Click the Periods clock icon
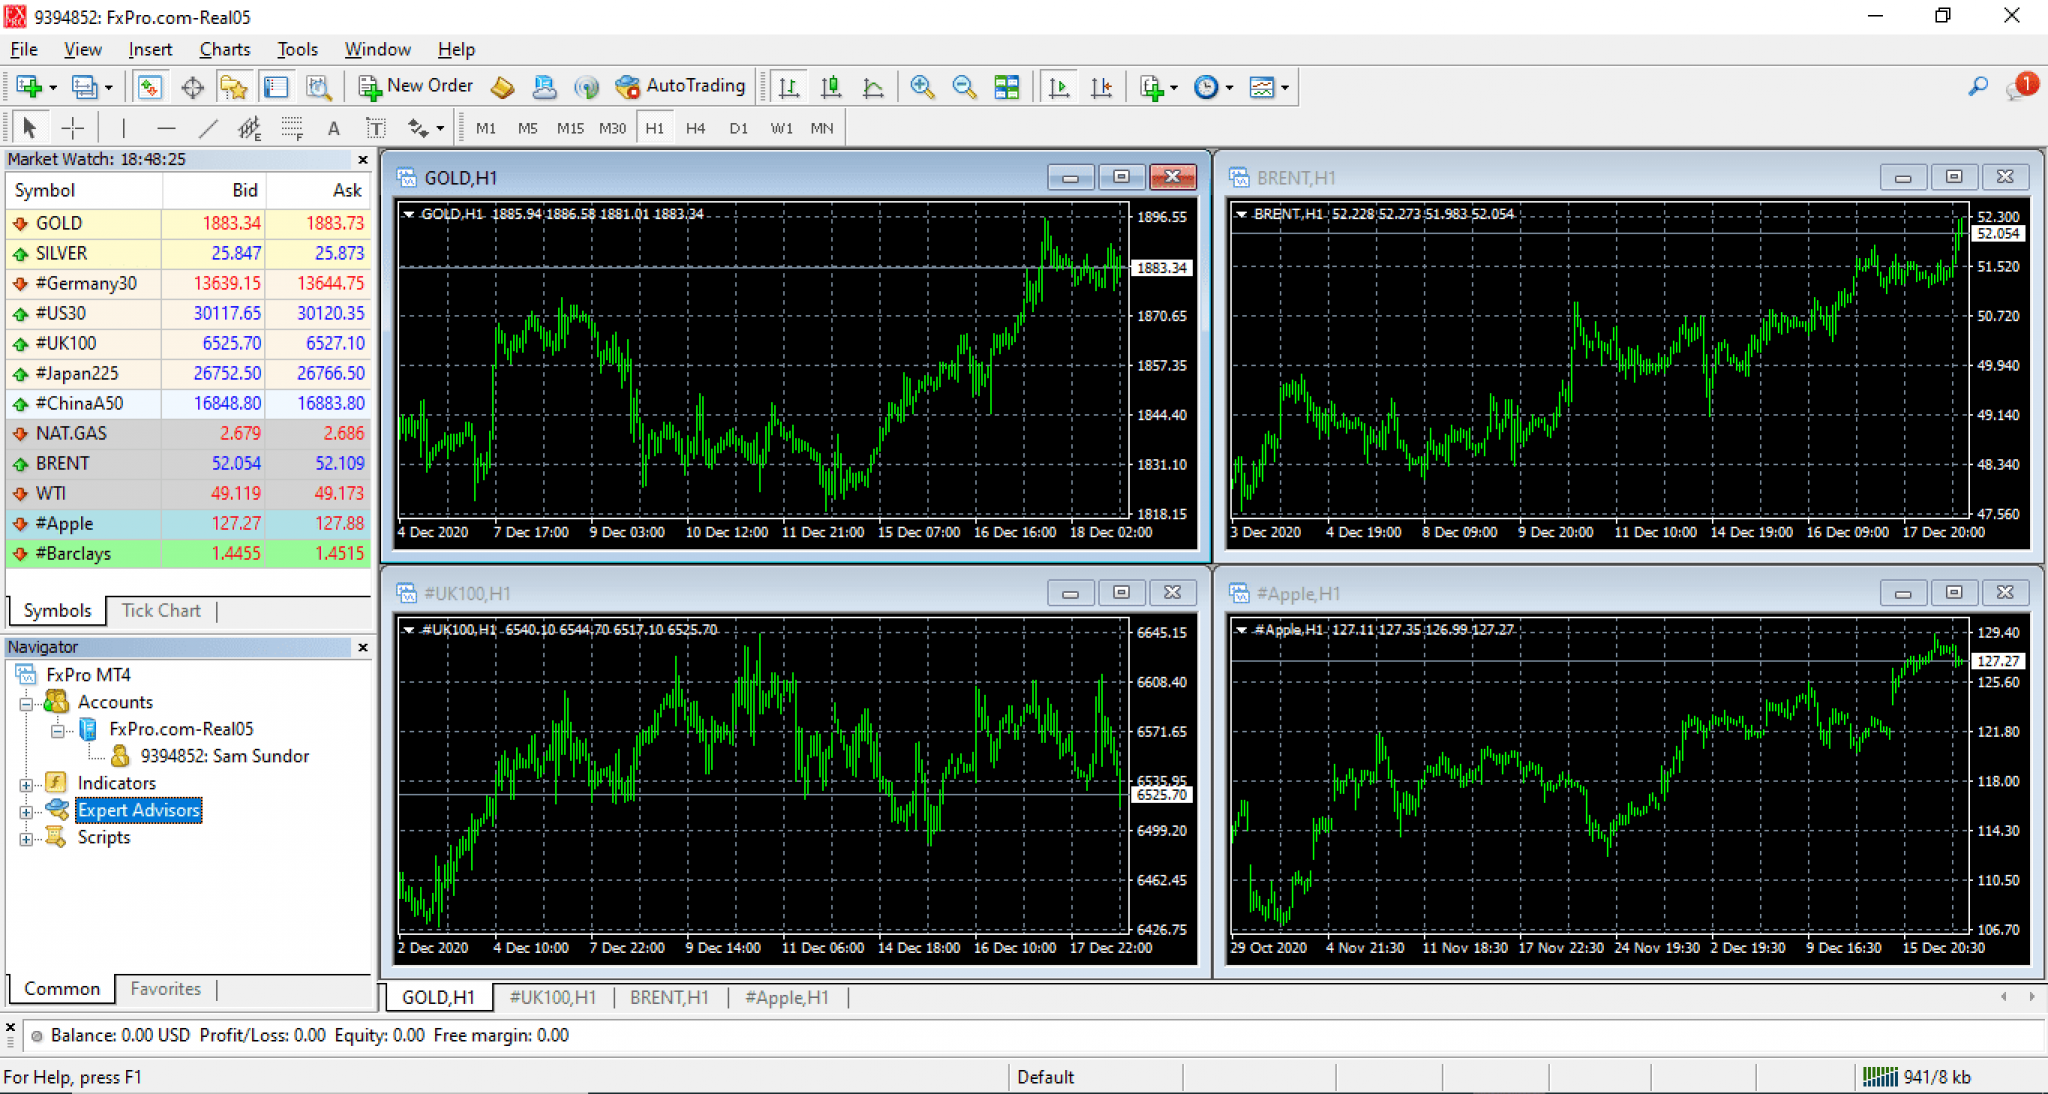This screenshot has height=1094, width=2048. (1207, 87)
